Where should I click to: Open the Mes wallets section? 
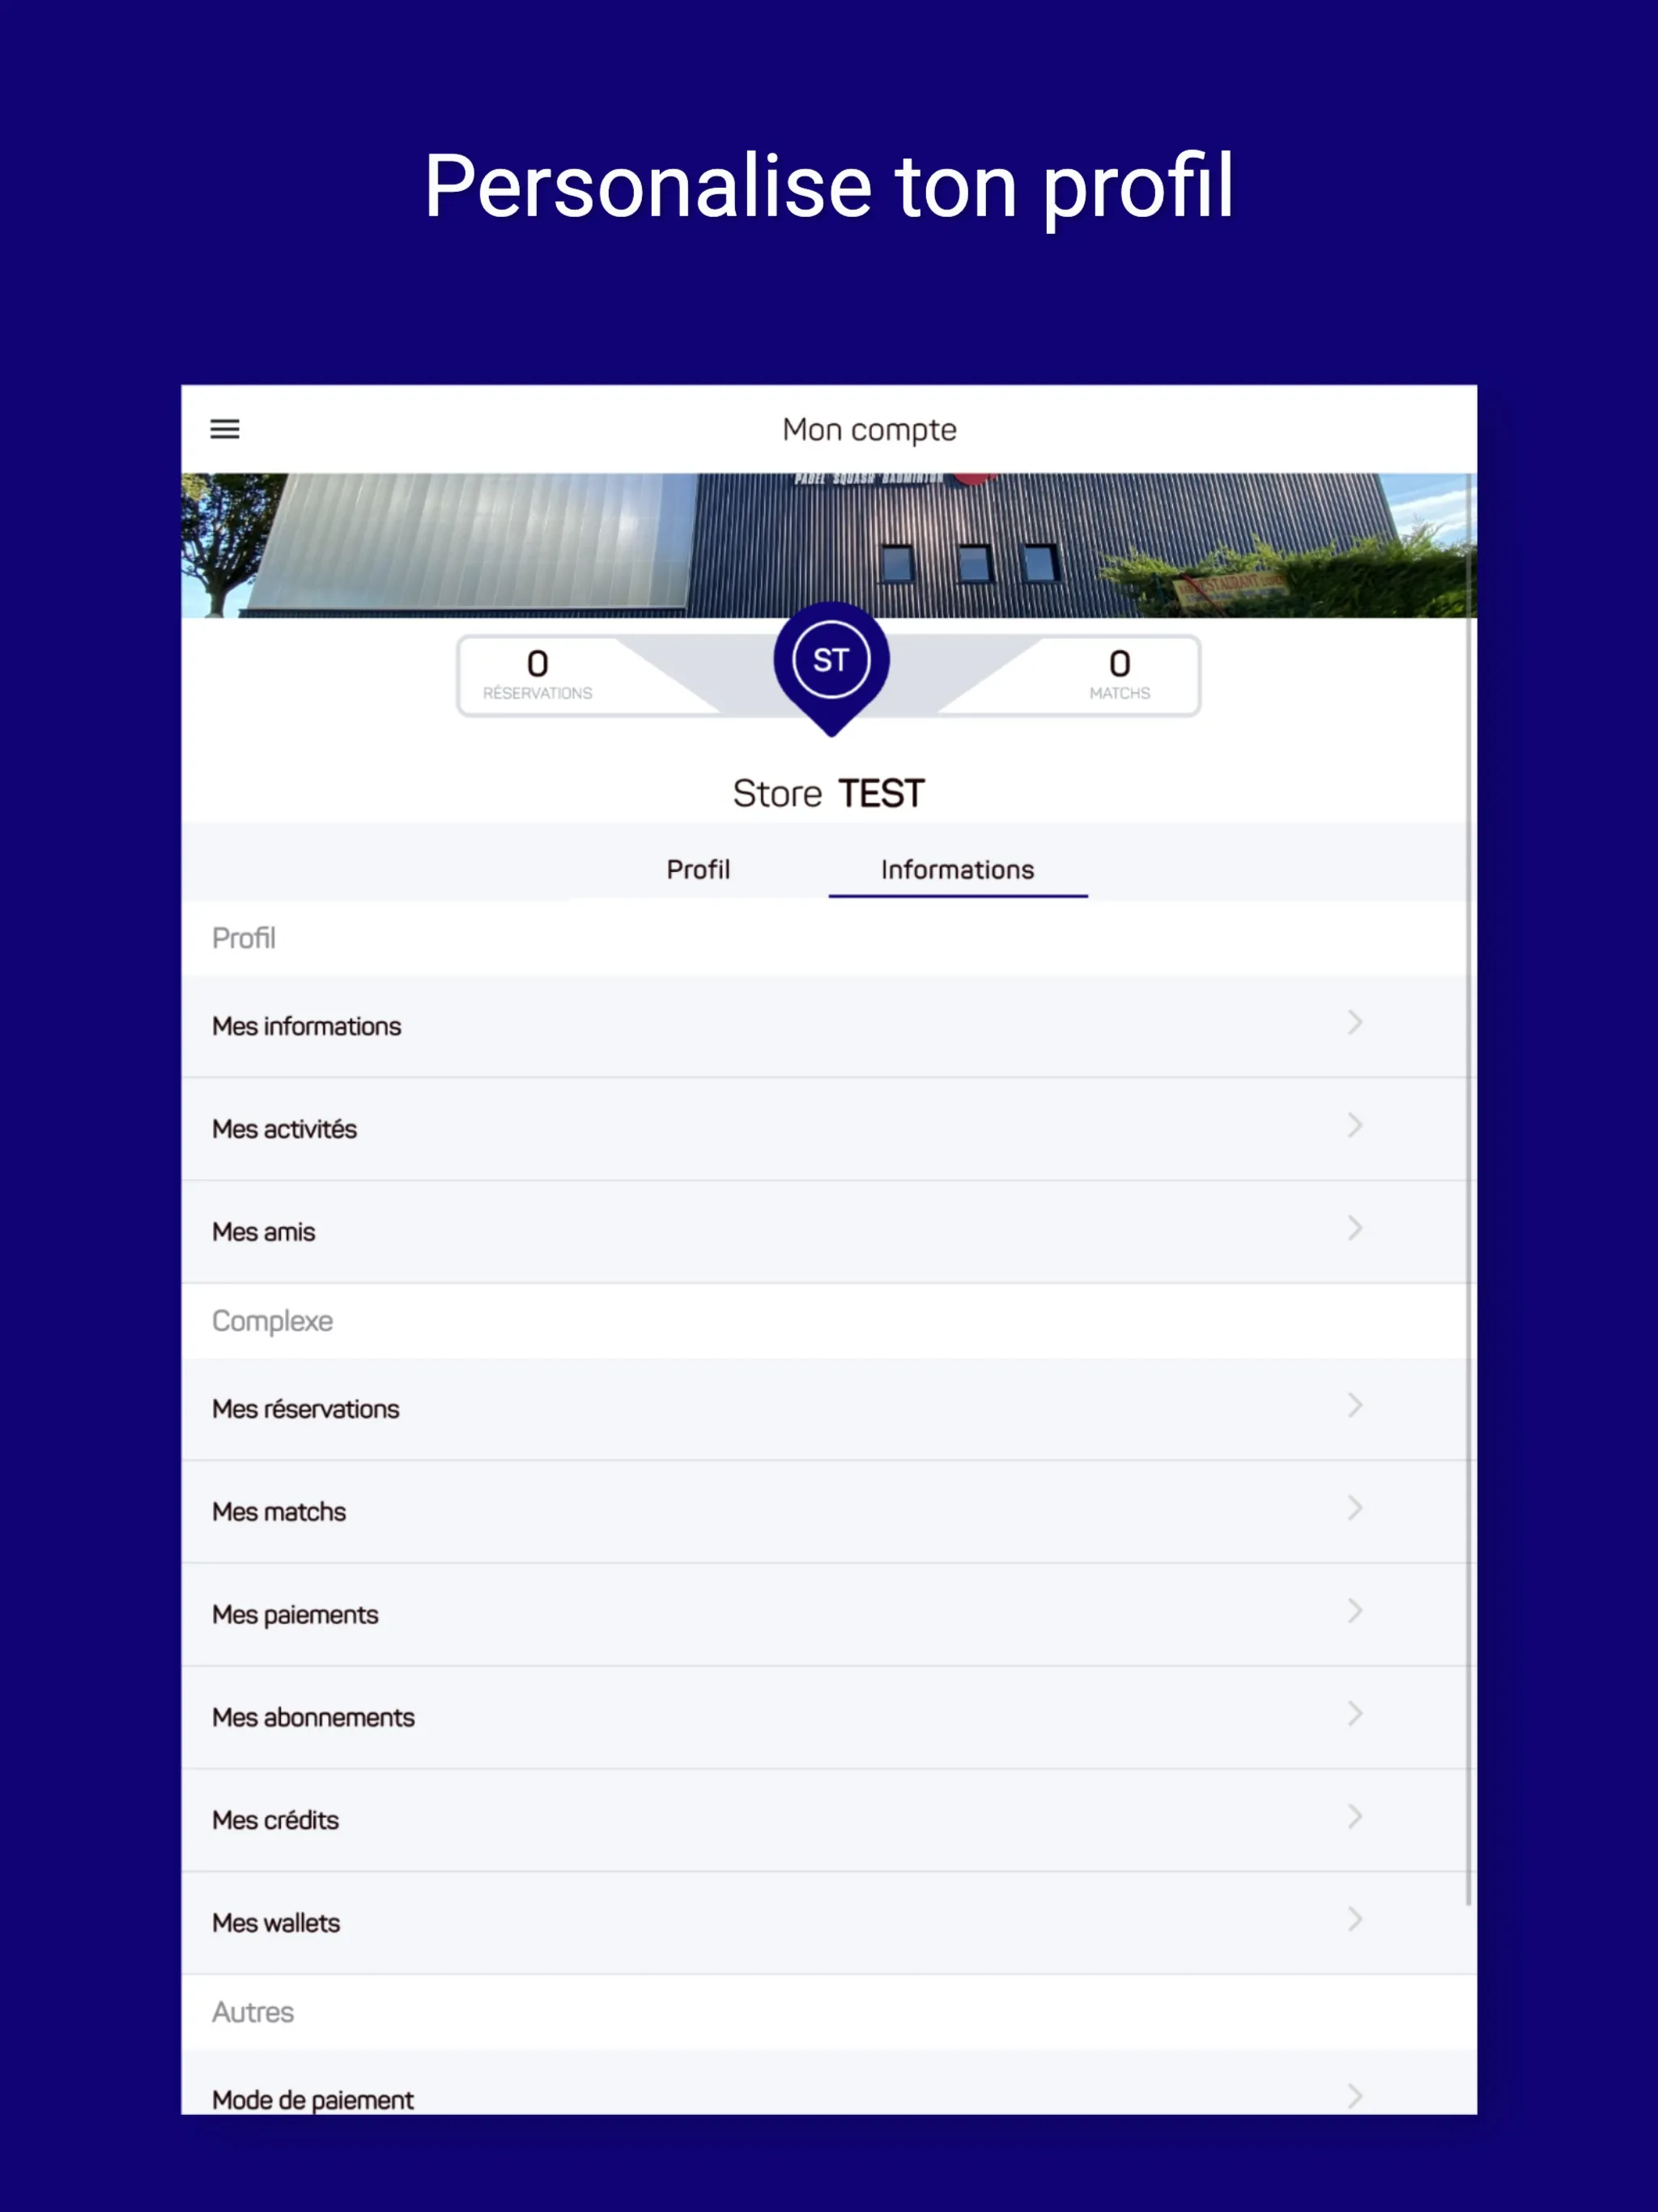pos(829,1916)
